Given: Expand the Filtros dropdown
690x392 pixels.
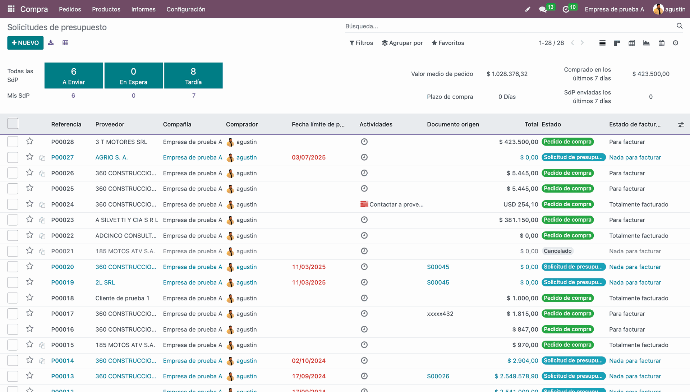Looking at the screenshot, I should 361,43.
